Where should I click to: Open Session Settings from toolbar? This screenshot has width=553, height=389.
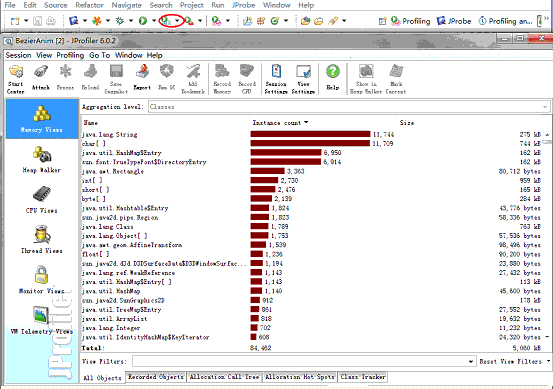point(276,79)
